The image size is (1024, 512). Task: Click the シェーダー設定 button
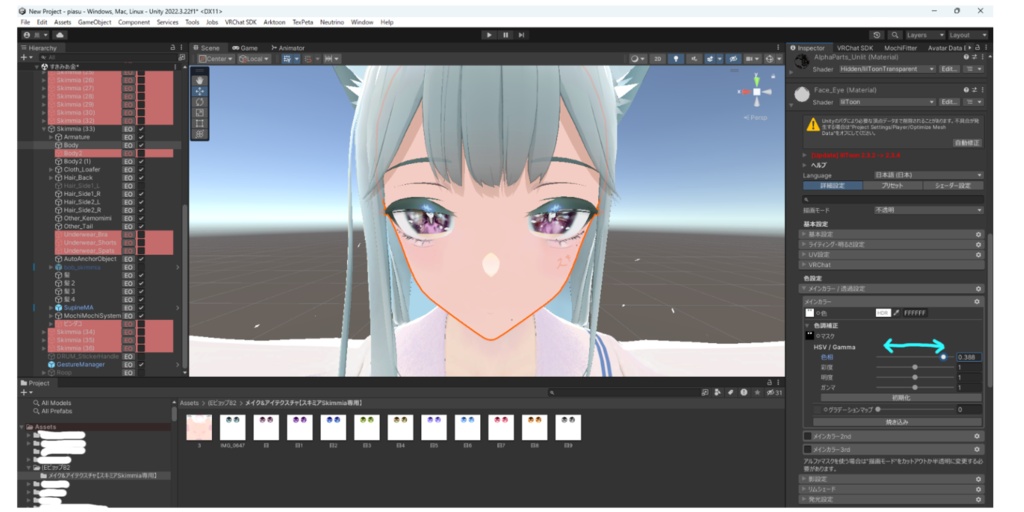pyautogui.click(x=953, y=186)
